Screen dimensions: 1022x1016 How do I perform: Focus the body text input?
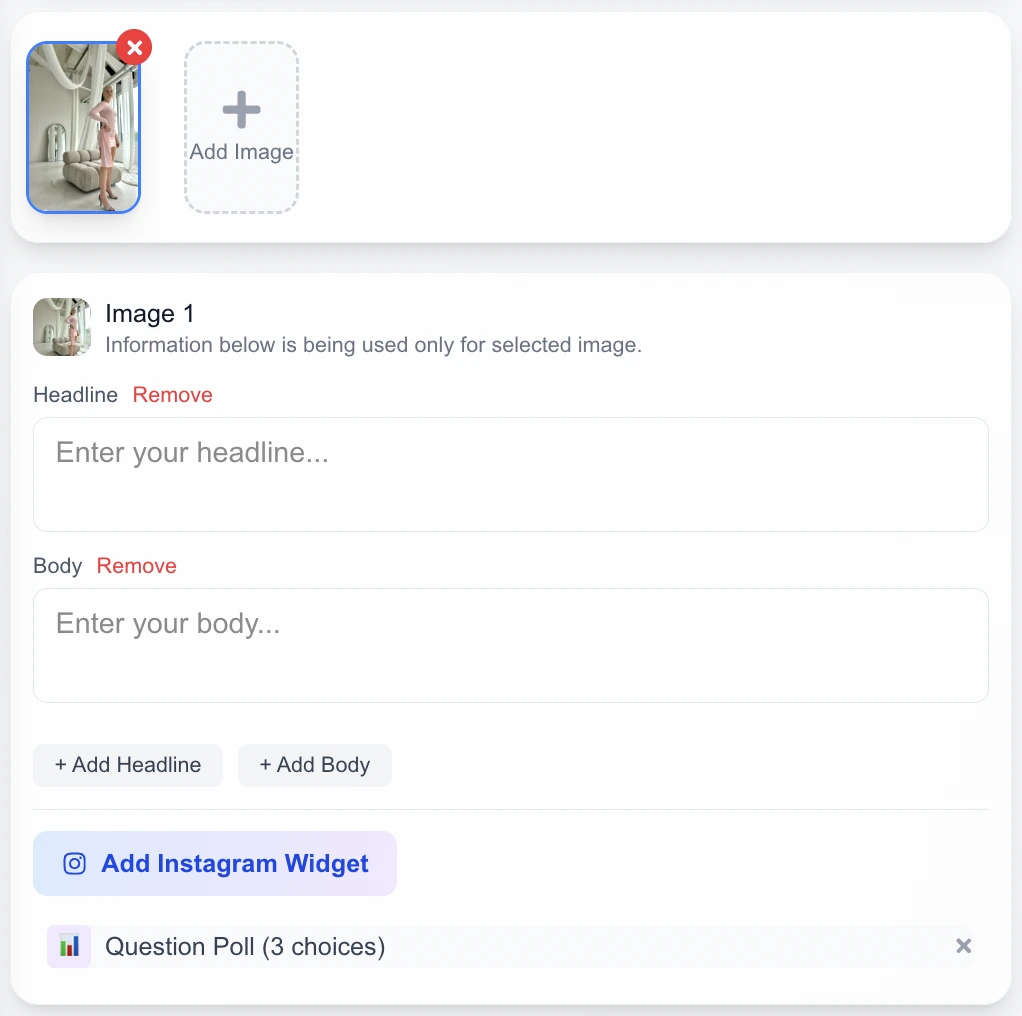coord(511,645)
